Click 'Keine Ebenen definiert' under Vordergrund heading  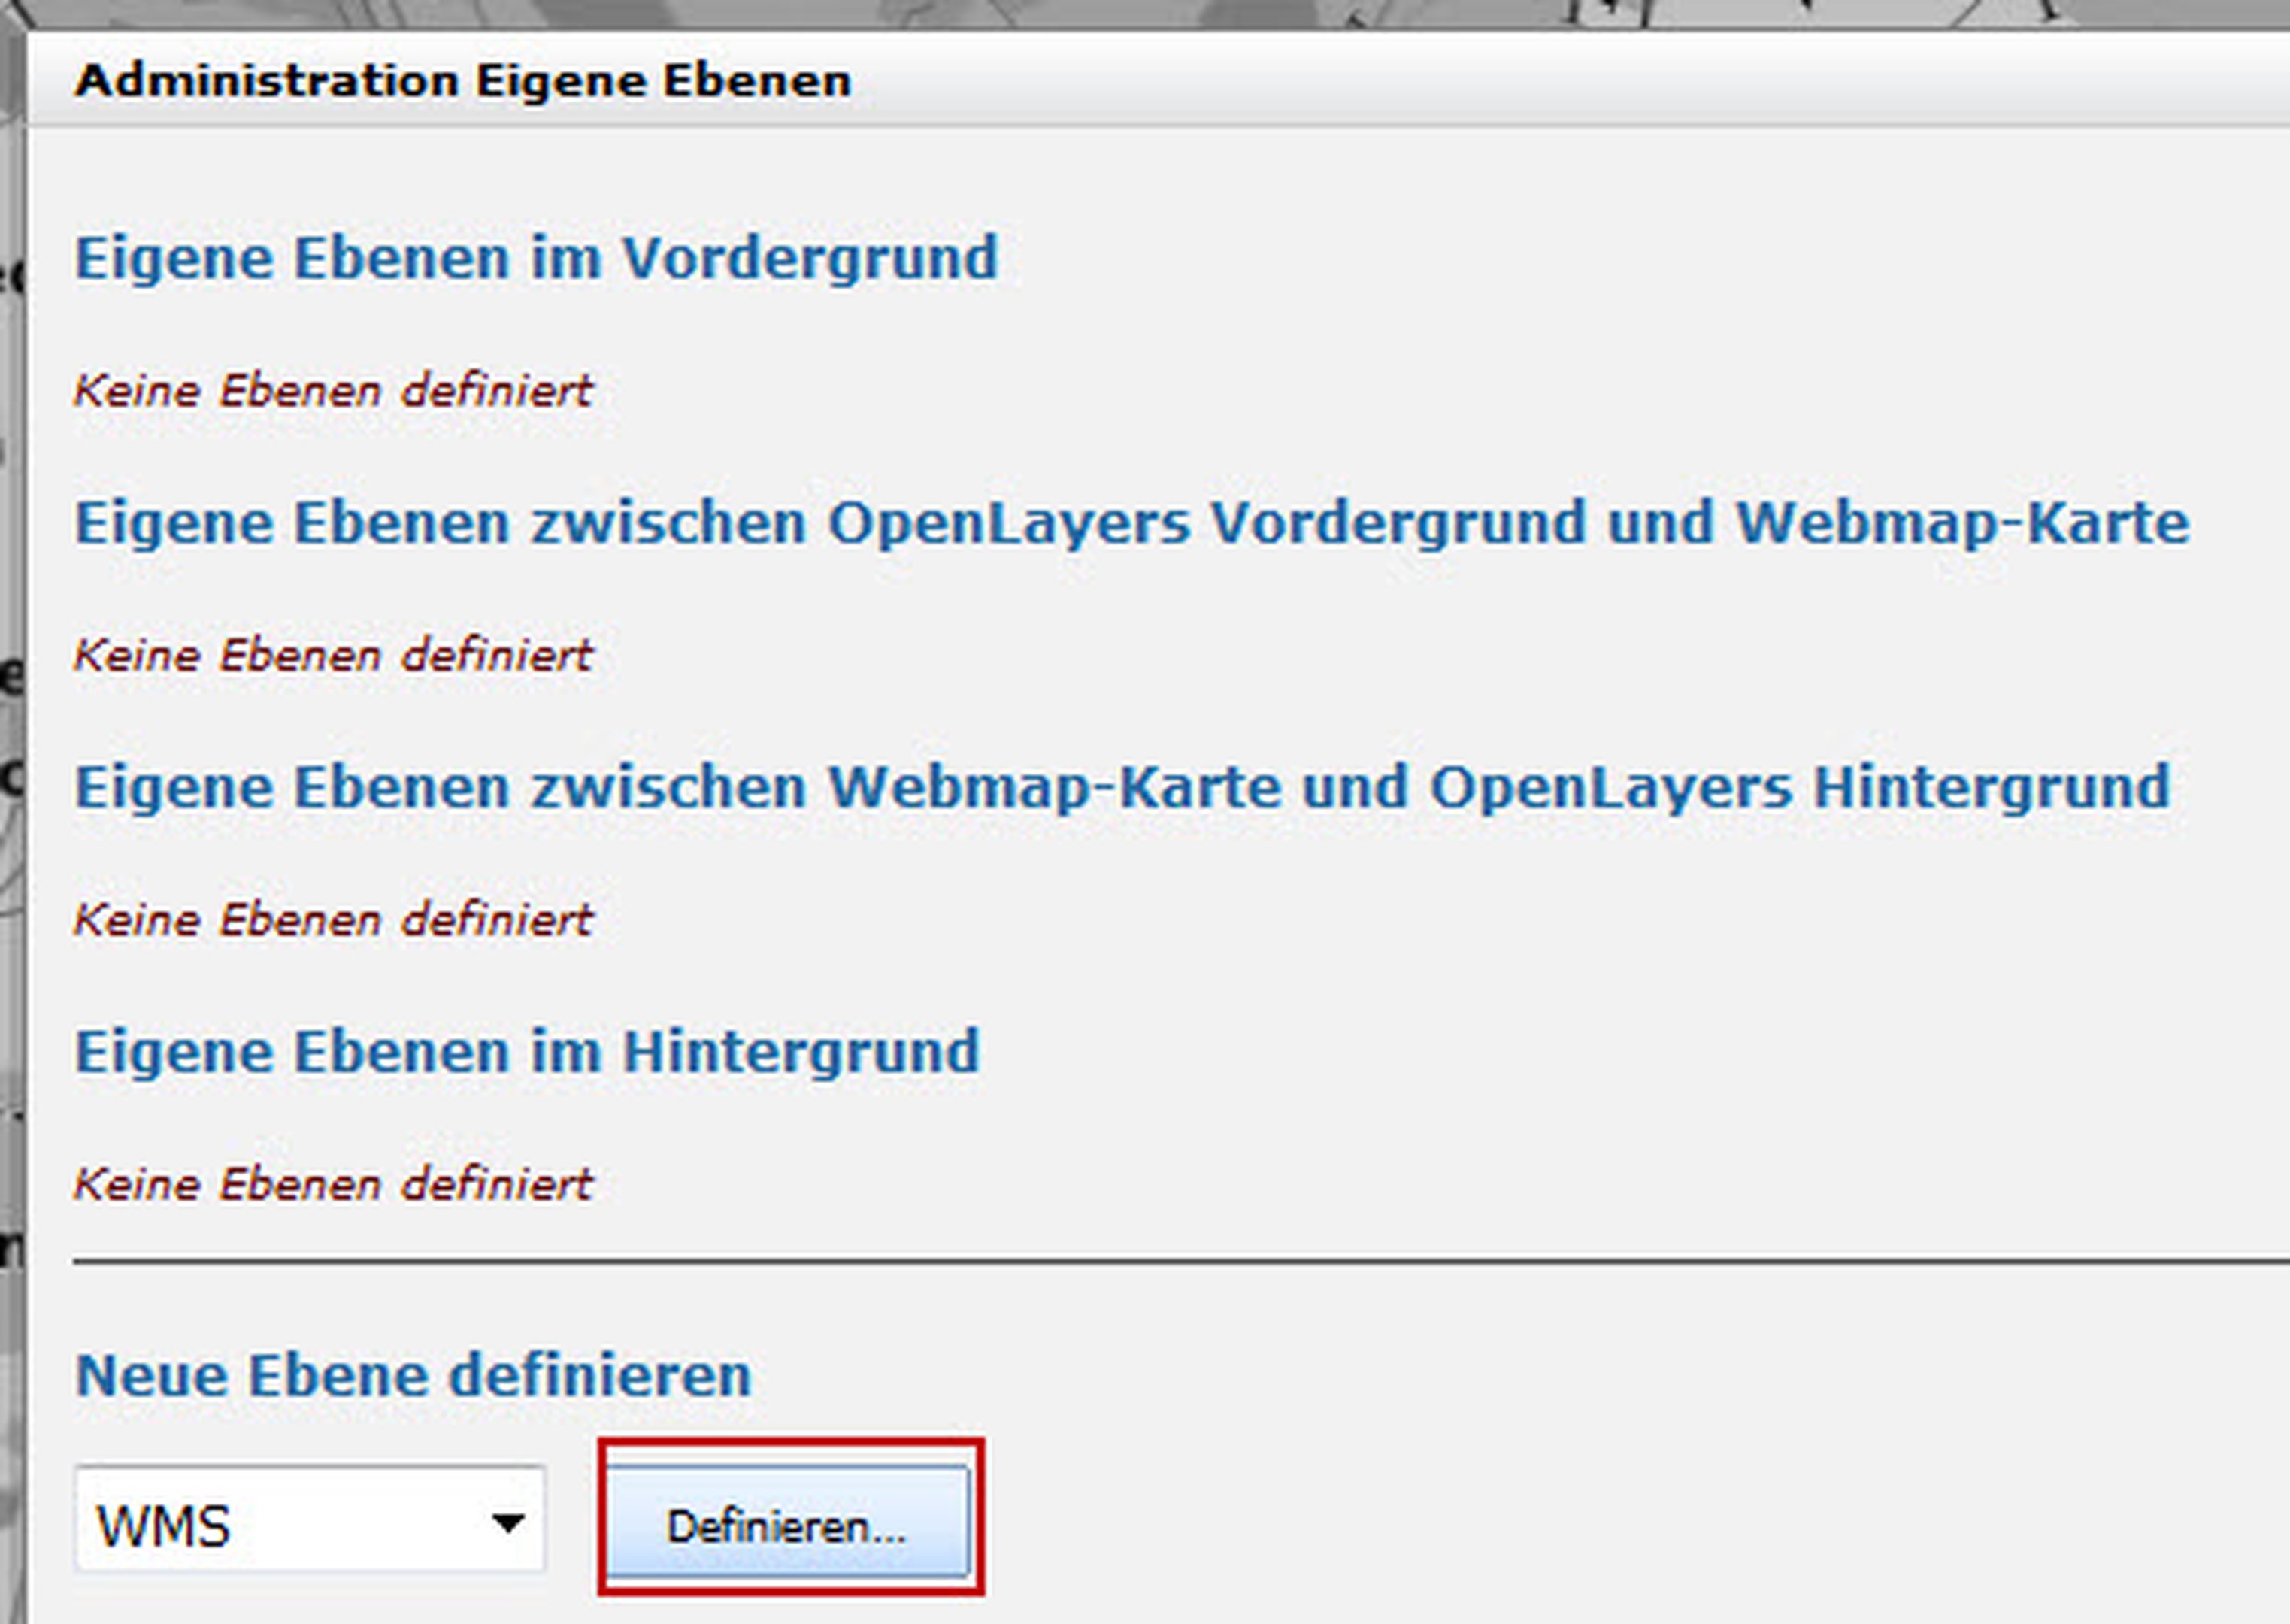click(333, 391)
